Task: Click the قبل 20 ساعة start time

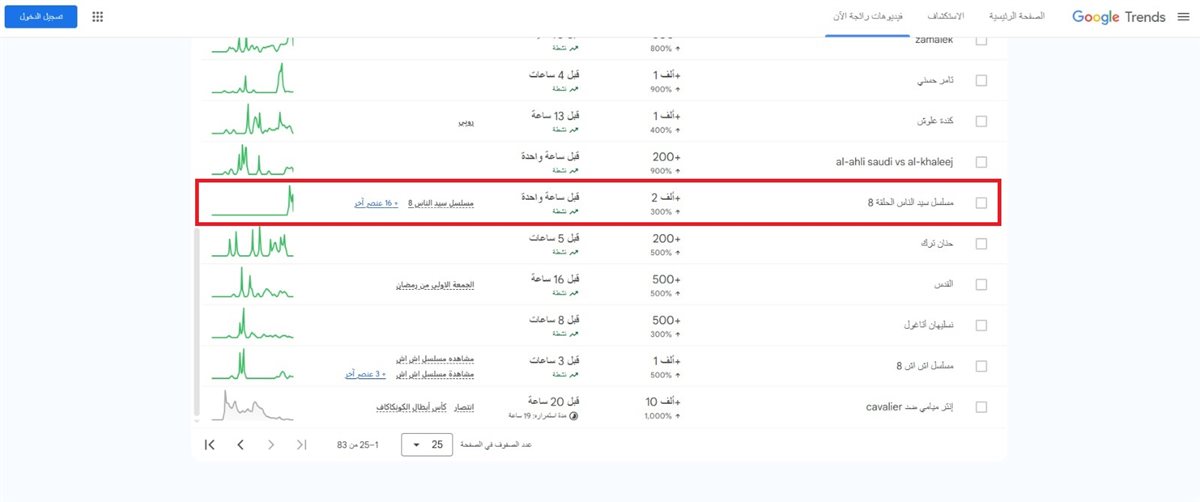Action: click(x=556, y=401)
